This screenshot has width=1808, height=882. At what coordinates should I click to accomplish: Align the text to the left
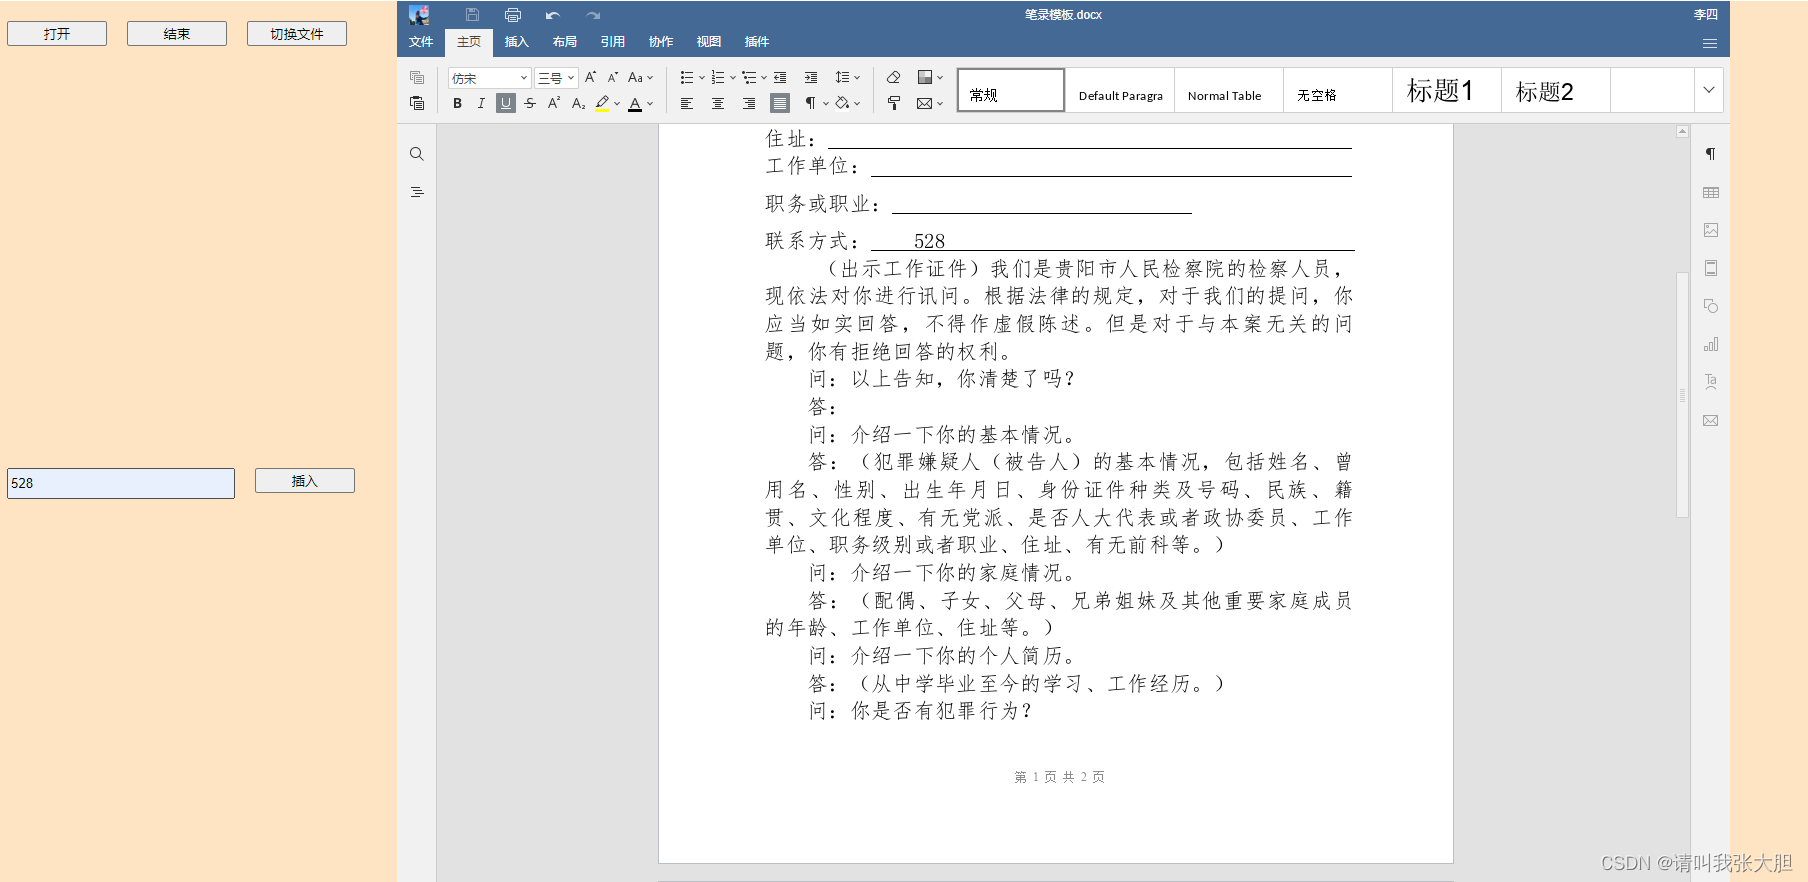(687, 103)
